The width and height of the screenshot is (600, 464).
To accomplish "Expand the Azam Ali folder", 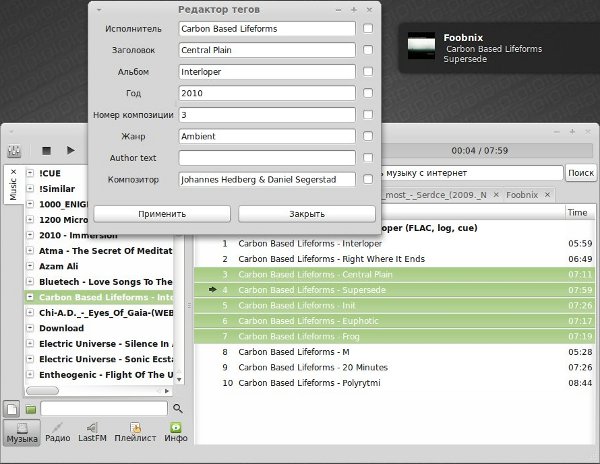I will coord(31,266).
